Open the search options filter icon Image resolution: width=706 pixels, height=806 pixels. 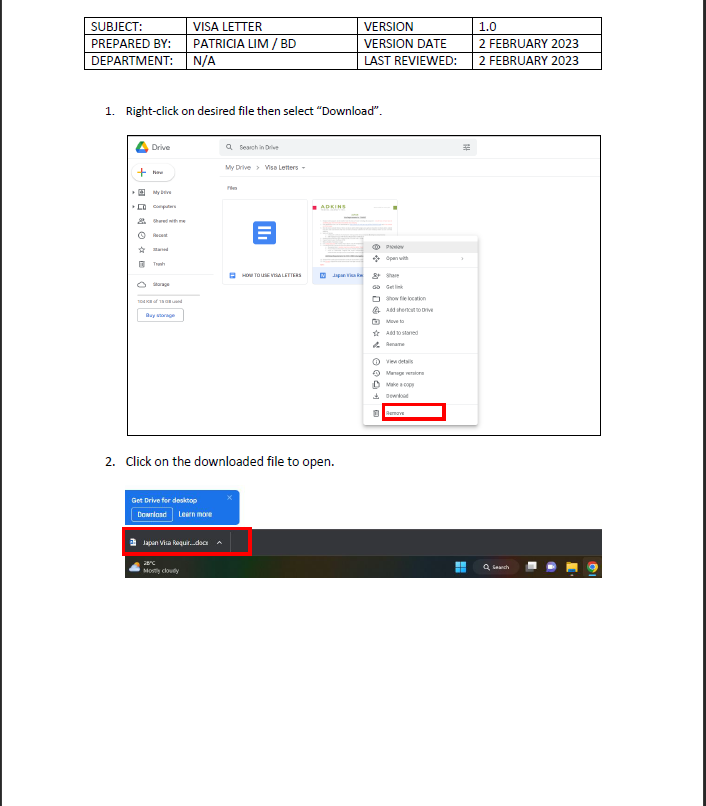coord(466,148)
